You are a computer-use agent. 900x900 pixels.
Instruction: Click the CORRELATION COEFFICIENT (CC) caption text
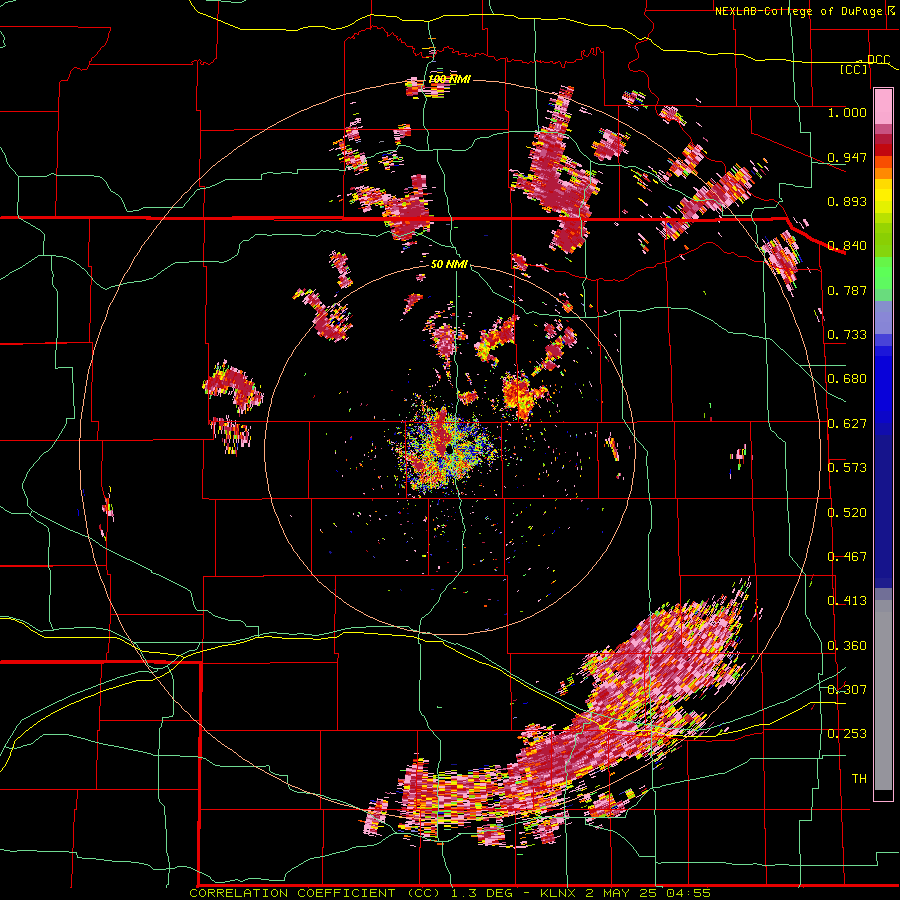[x=315, y=893]
